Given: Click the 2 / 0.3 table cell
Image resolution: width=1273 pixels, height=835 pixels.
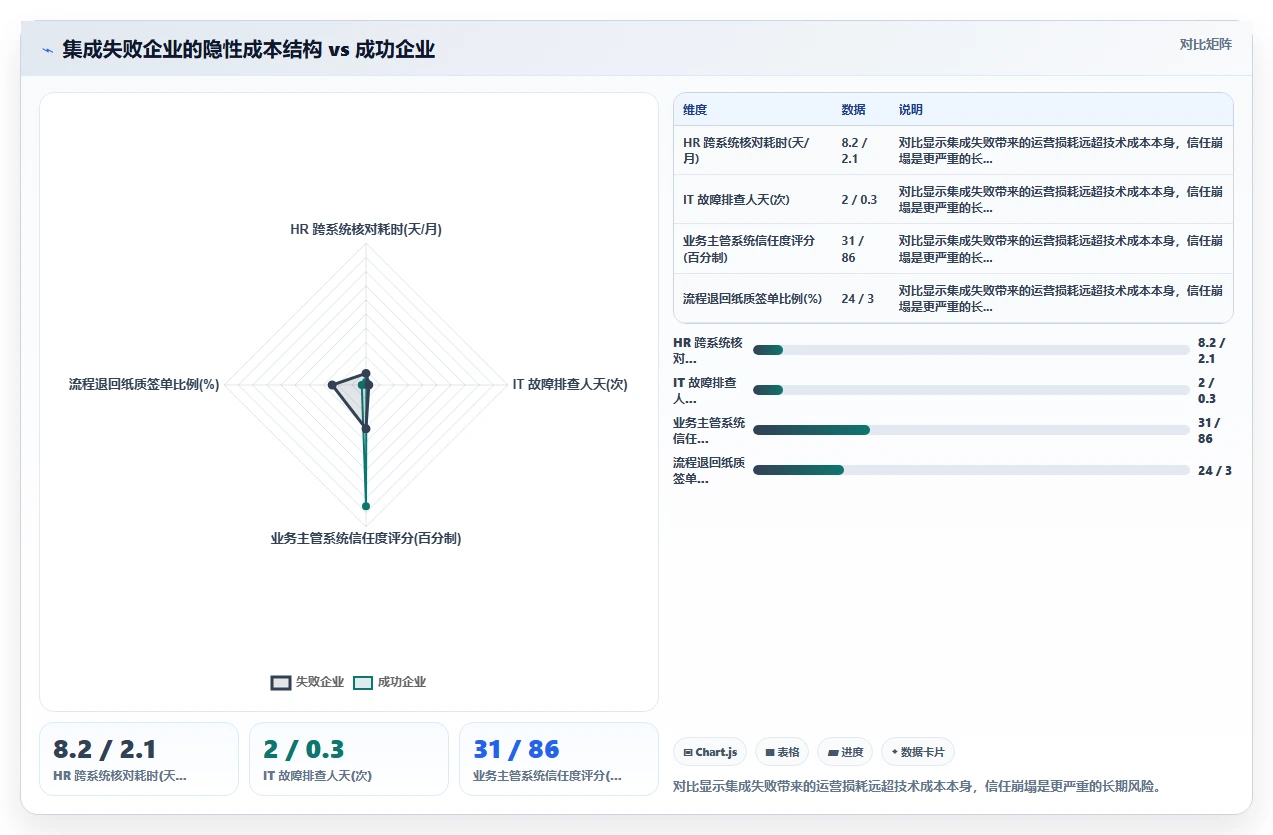Looking at the screenshot, I should [x=860, y=199].
